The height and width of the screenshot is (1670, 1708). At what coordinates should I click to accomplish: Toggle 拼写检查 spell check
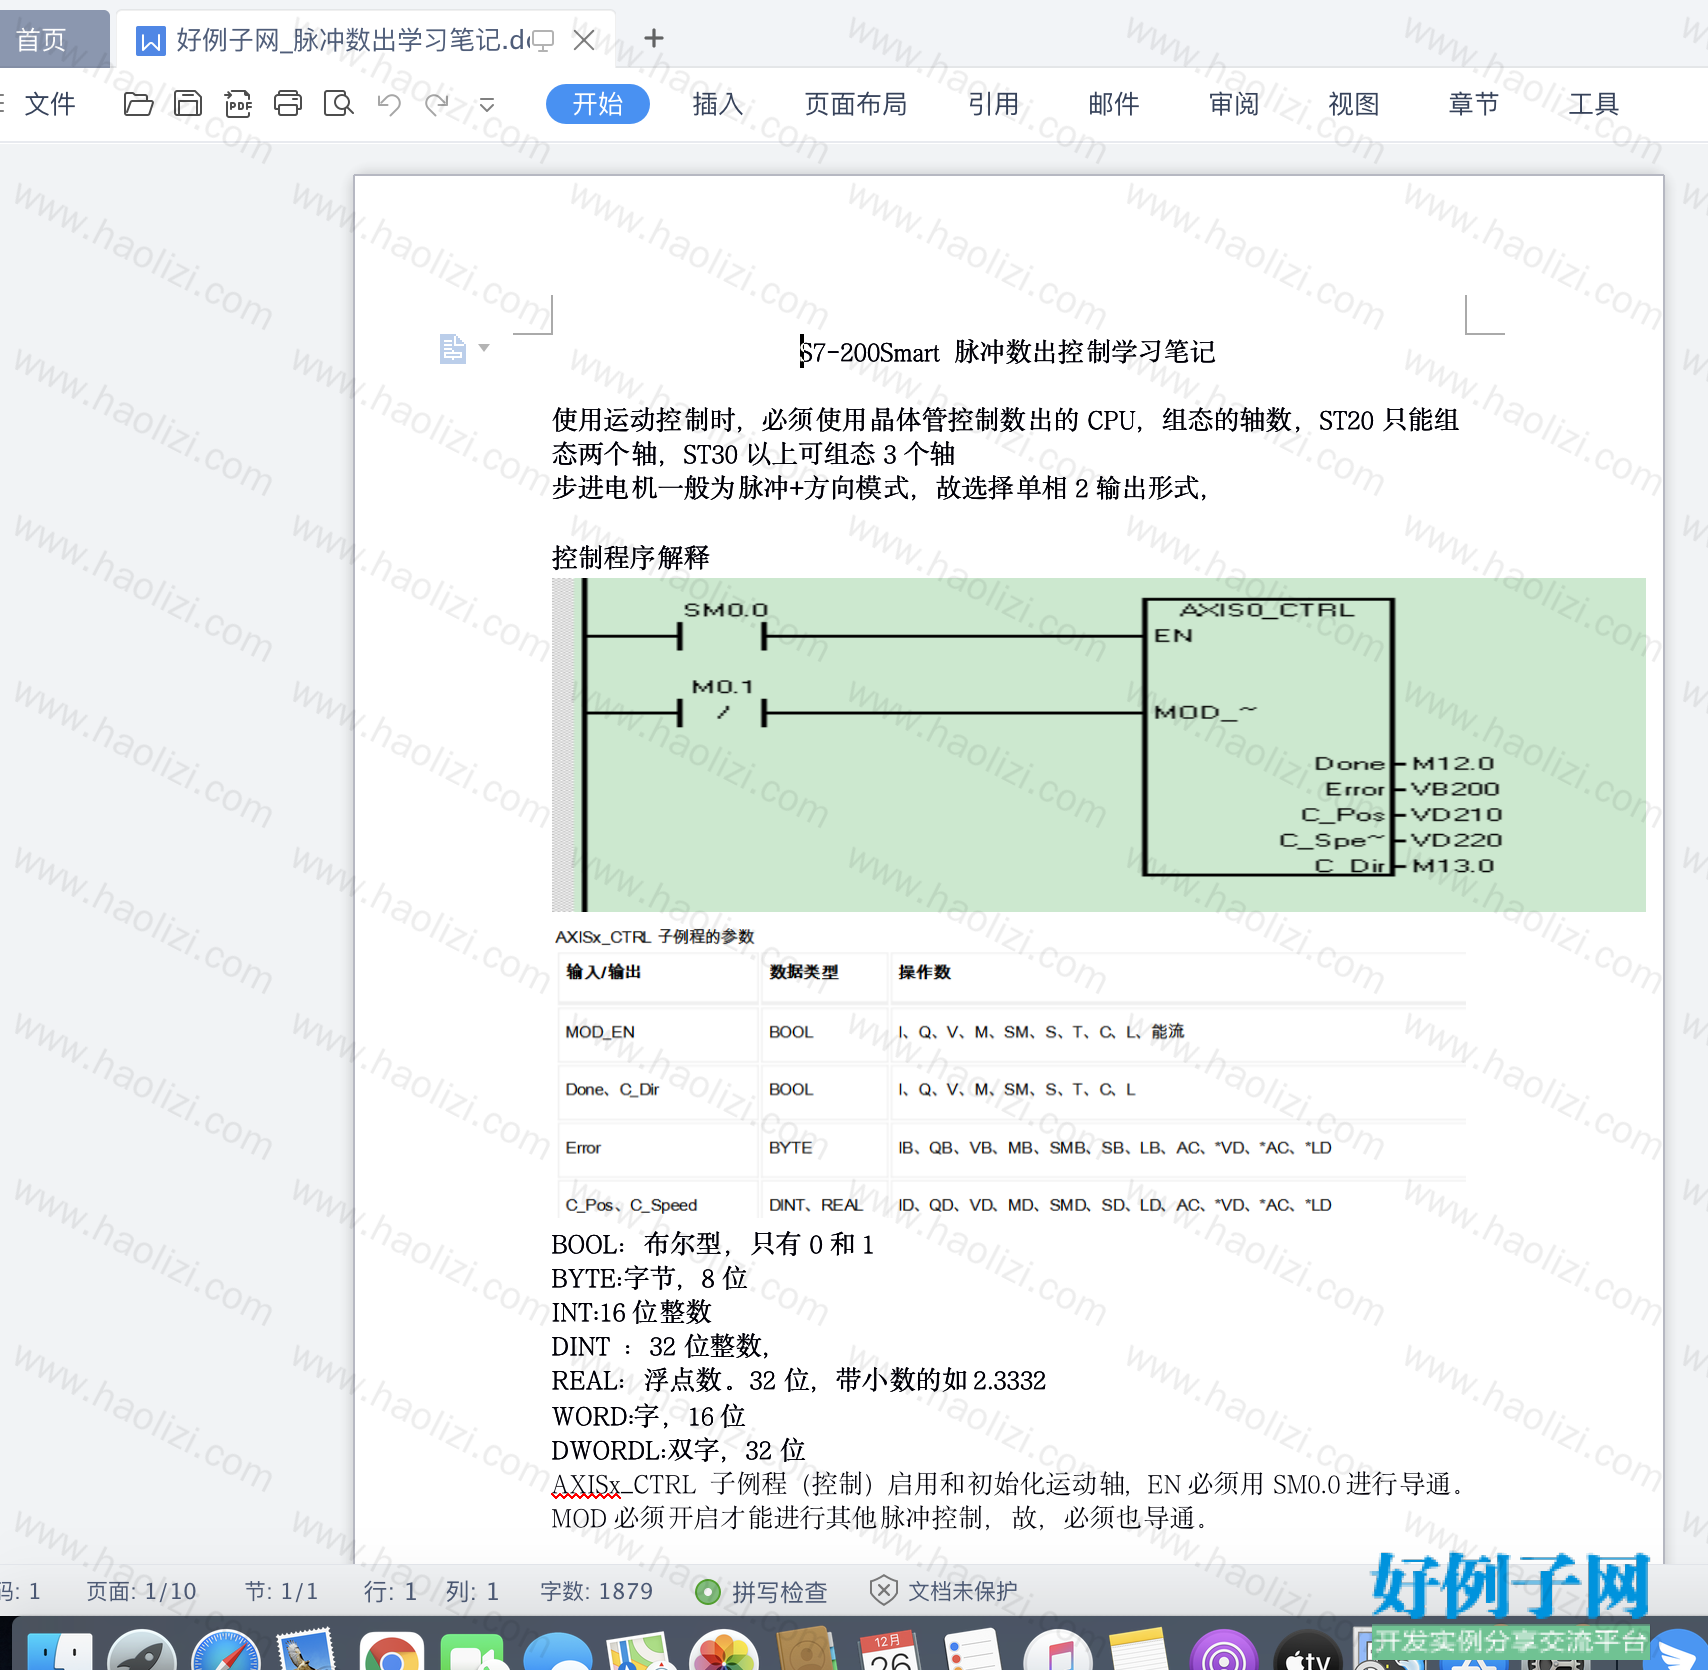(x=762, y=1591)
